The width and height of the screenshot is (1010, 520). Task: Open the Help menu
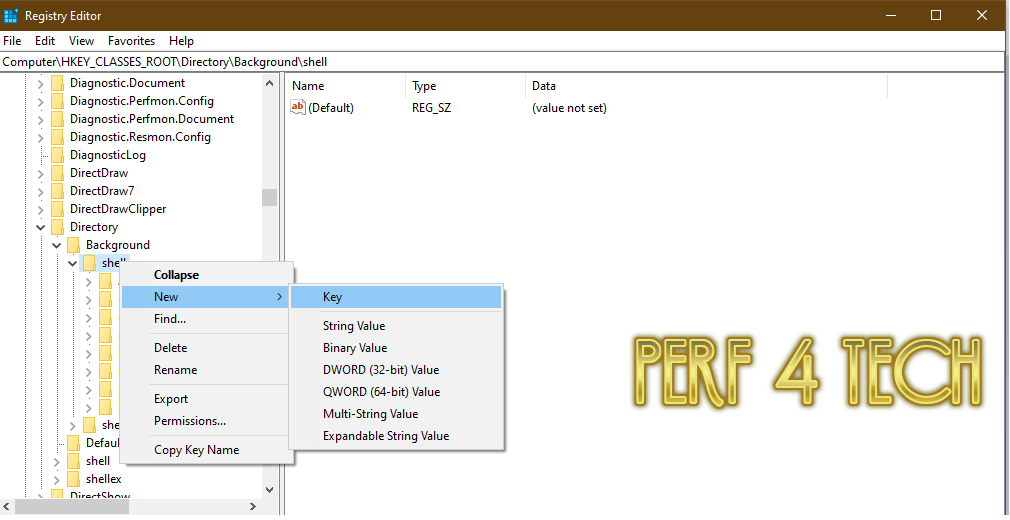181,41
